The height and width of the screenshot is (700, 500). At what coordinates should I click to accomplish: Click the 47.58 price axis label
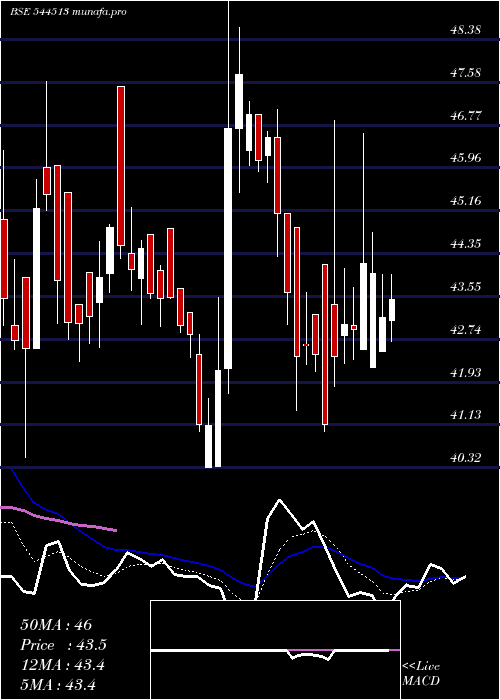pyautogui.click(x=466, y=73)
